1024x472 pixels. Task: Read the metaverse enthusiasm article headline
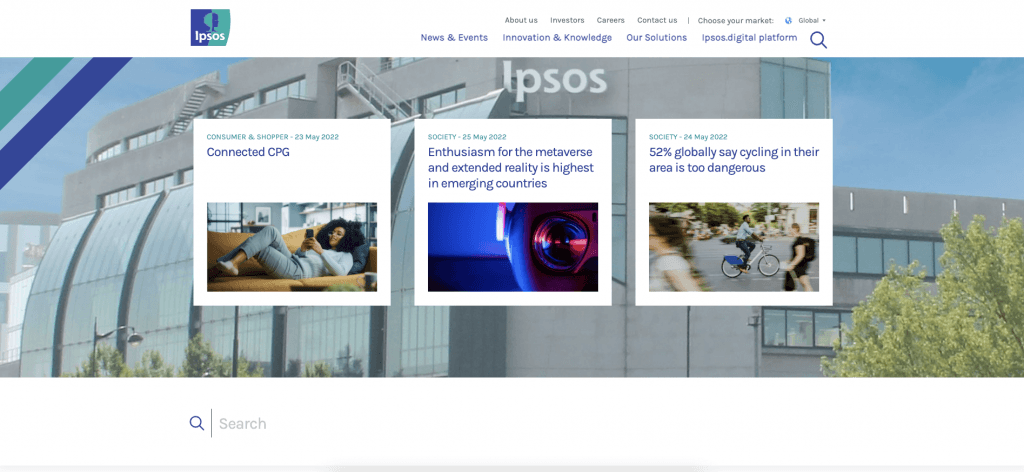(x=511, y=168)
